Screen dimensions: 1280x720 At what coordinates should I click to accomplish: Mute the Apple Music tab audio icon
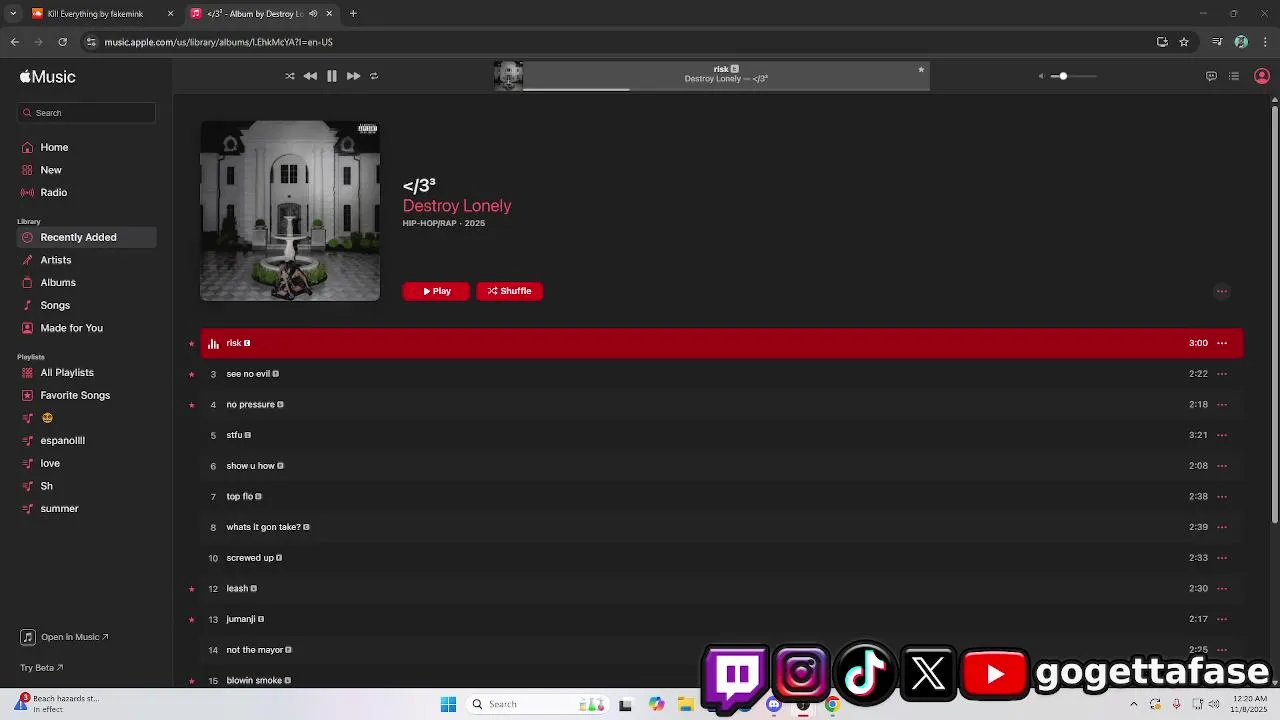(x=313, y=14)
